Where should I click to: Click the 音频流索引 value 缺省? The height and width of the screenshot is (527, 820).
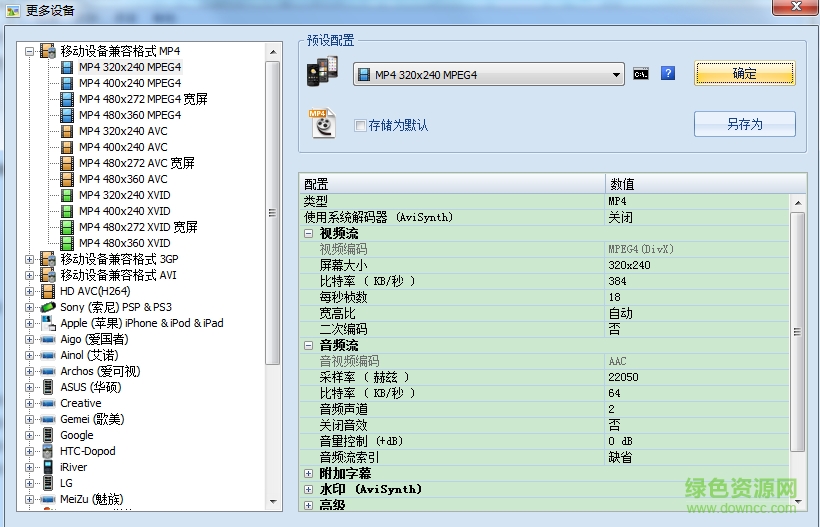(620, 457)
